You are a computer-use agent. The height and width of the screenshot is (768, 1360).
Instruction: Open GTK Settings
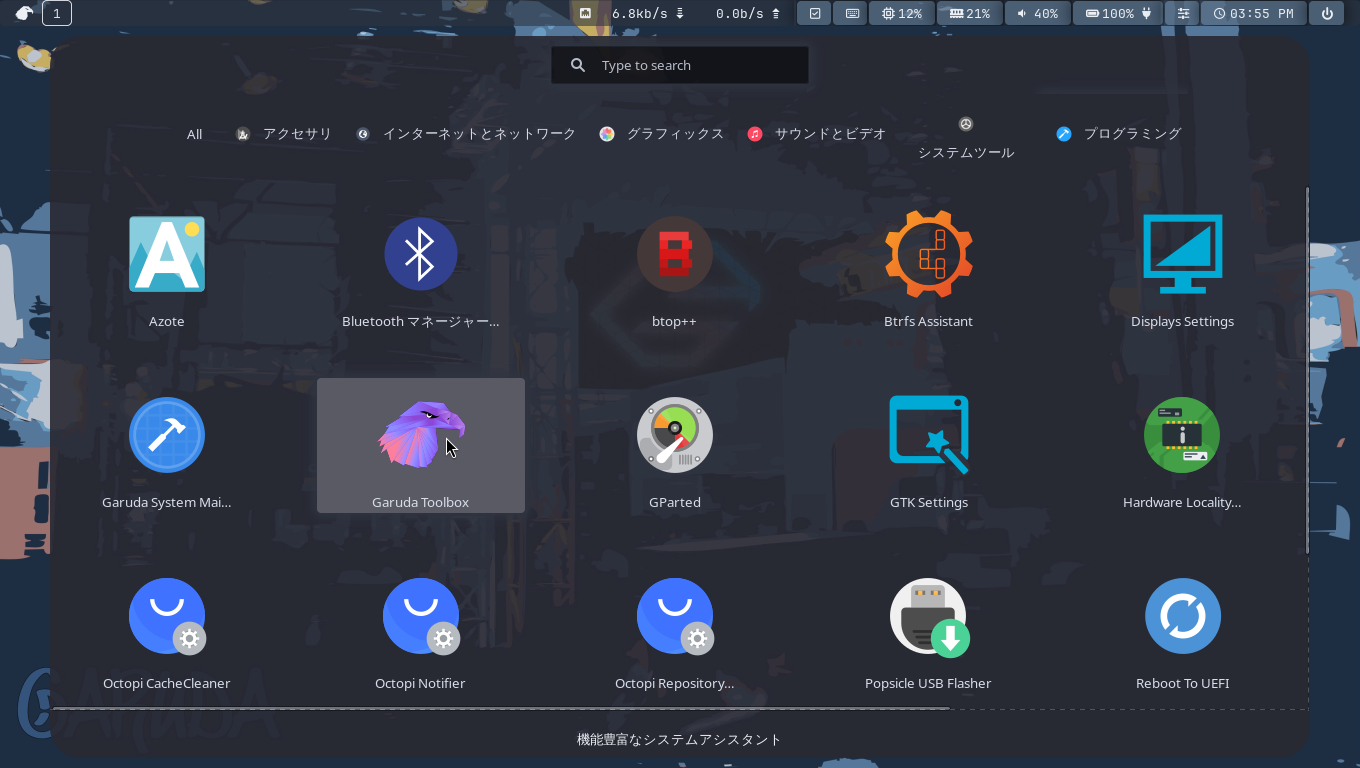(x=928, y=446)
